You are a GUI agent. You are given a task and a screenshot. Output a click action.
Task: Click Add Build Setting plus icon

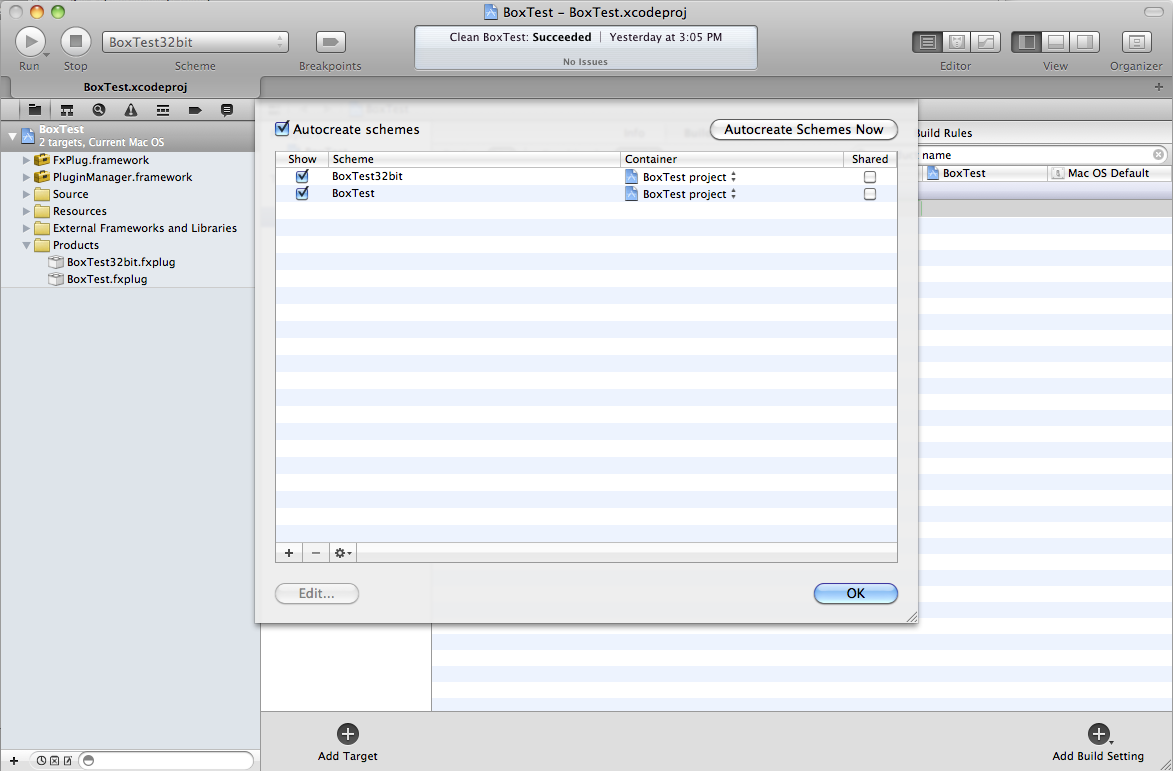1098,734
